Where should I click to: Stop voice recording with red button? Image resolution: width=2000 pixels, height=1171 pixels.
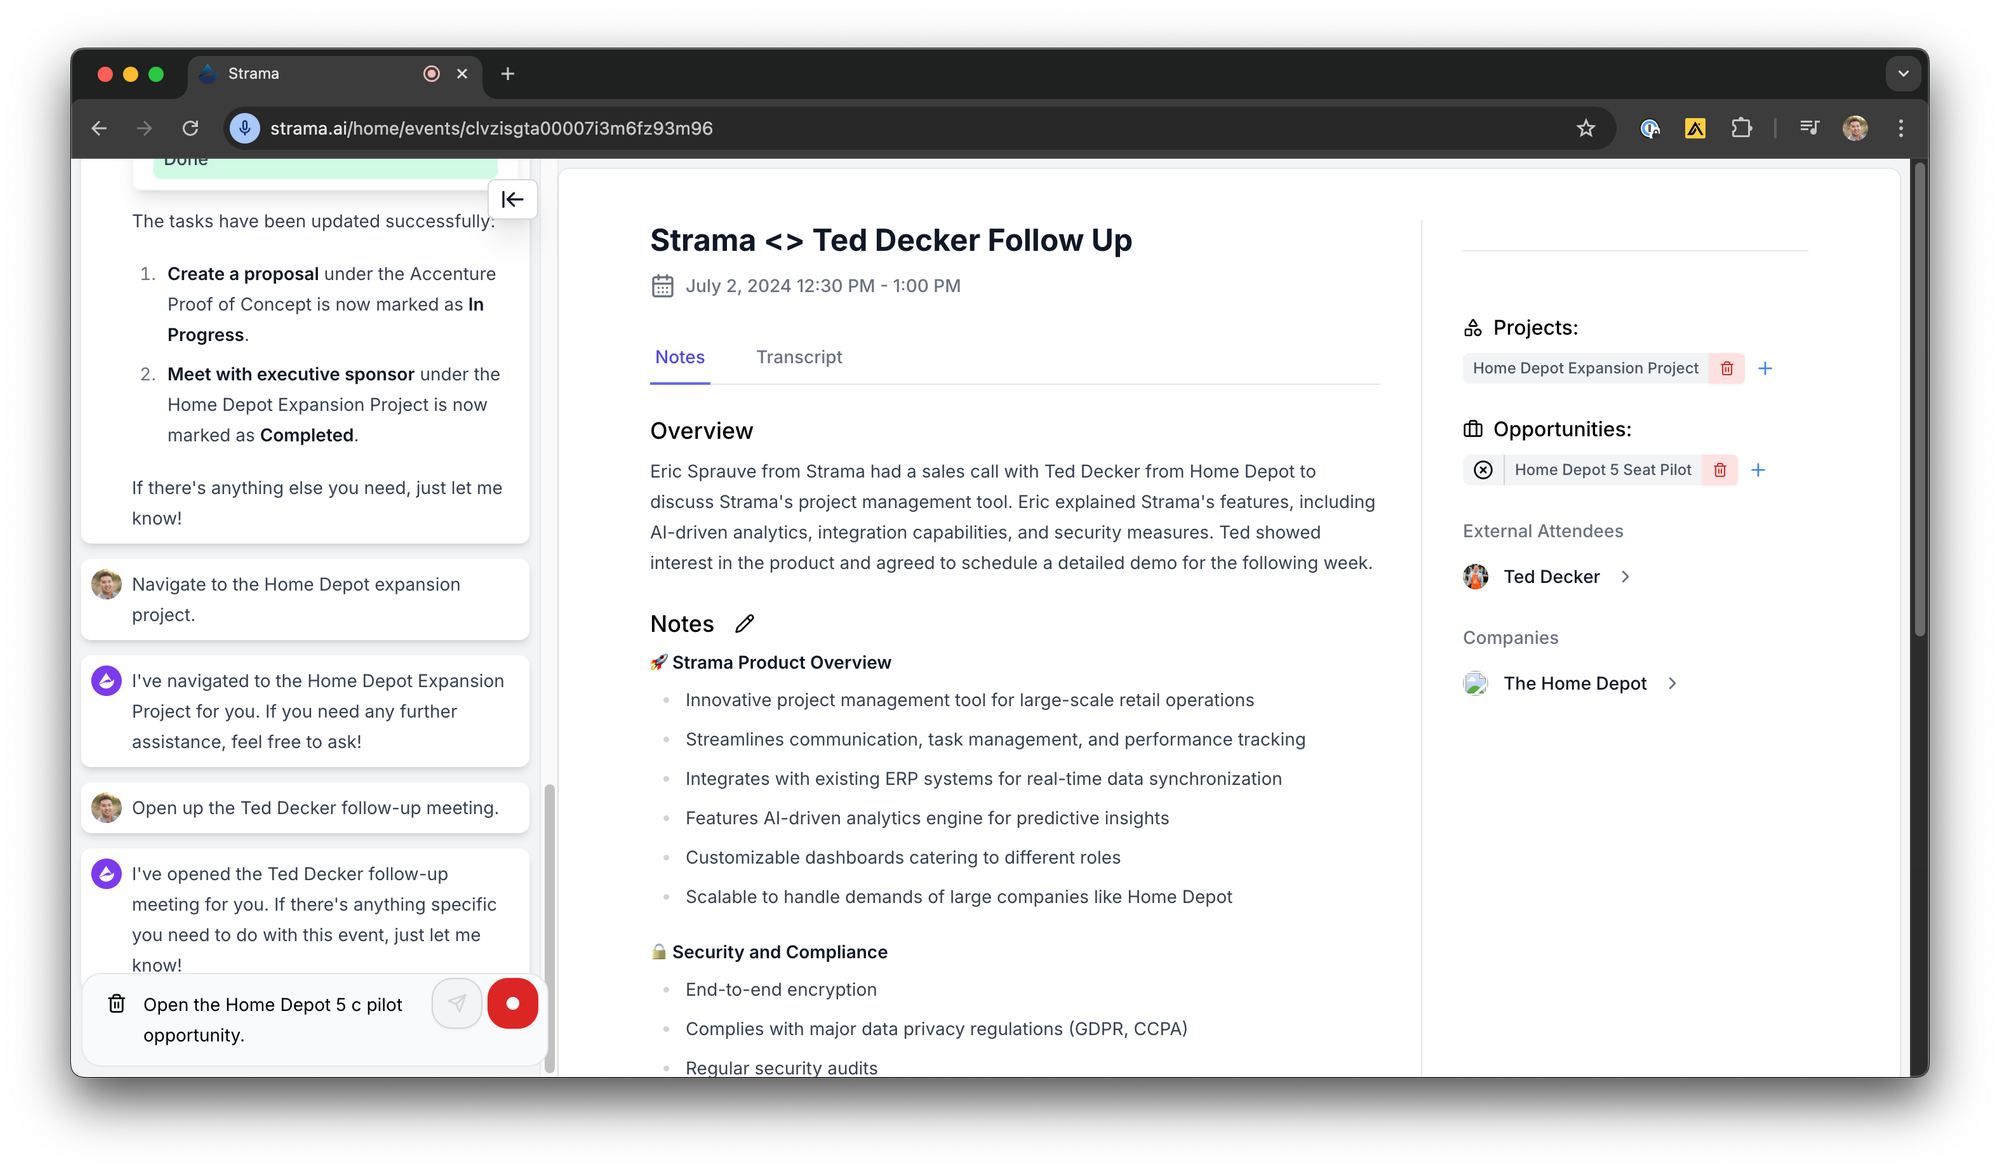[512, 1003]
